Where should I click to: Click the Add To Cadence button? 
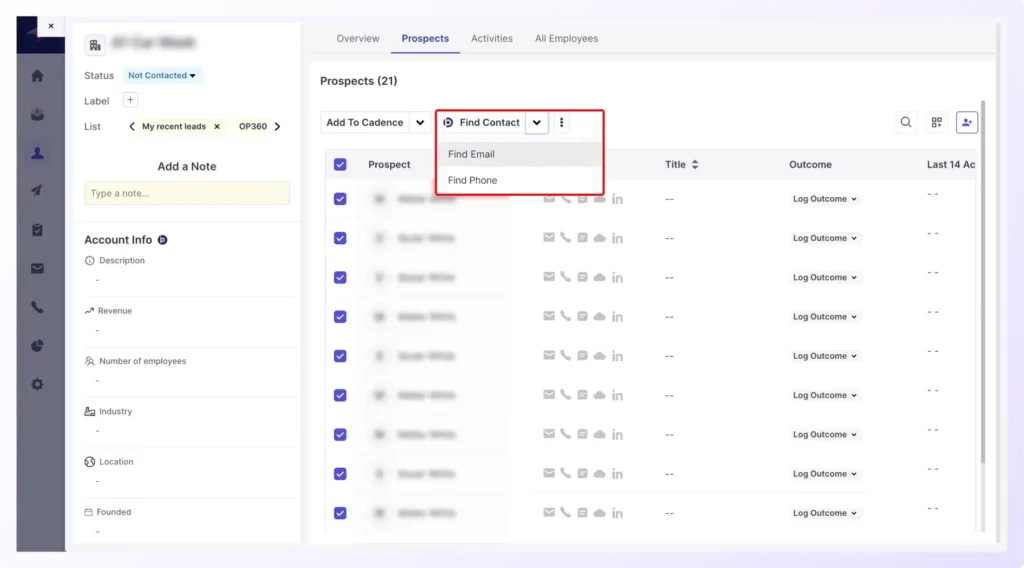[x=364, y=122]
